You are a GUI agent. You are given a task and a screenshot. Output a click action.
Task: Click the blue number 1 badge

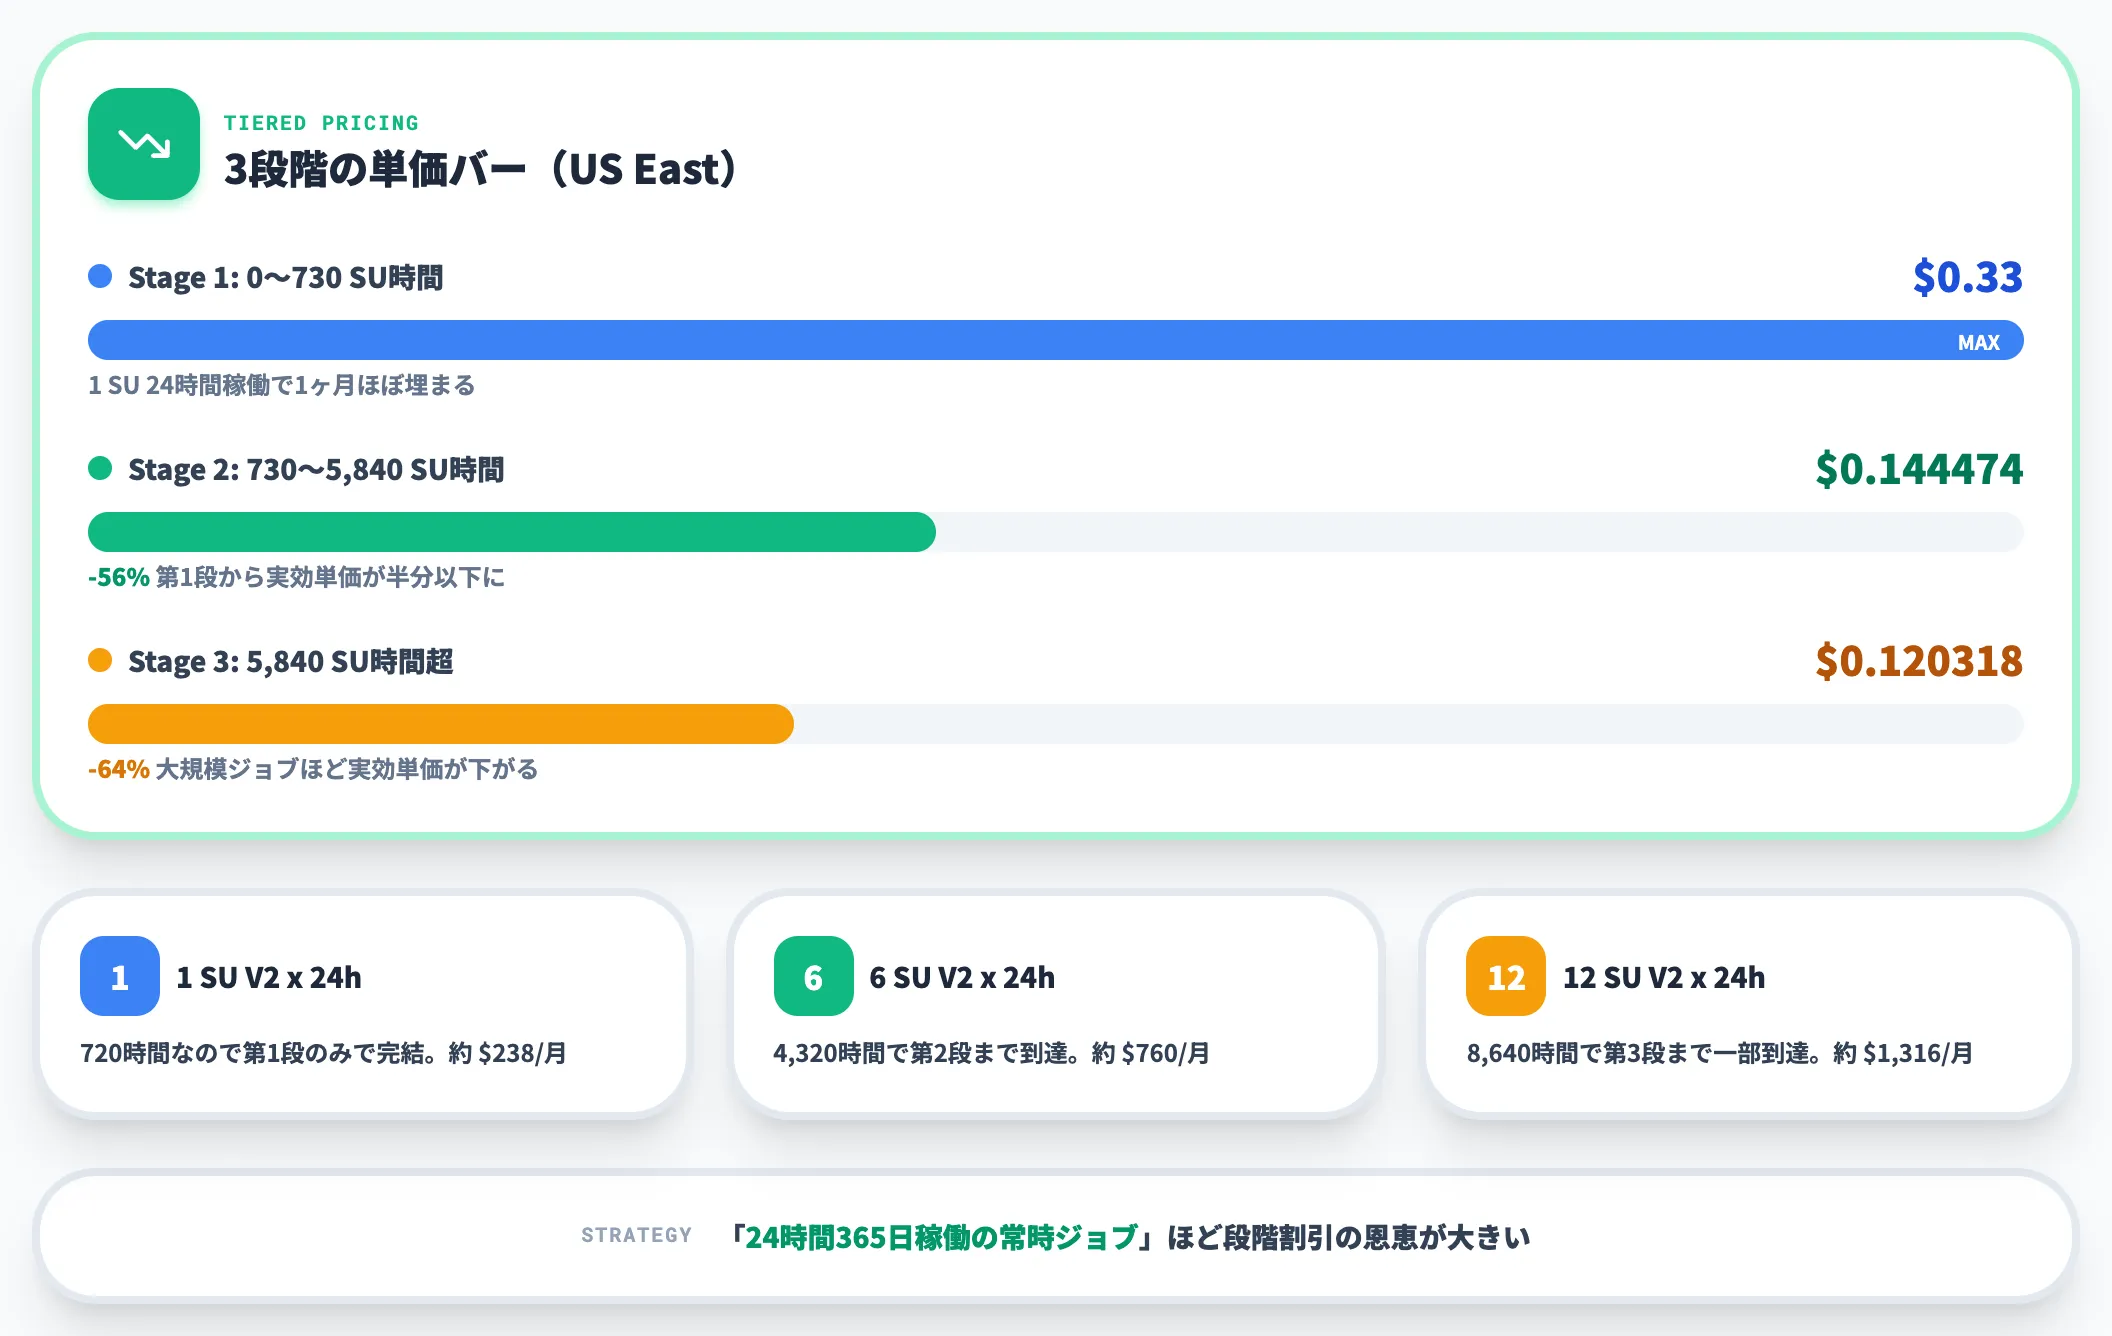click(120, 976)
